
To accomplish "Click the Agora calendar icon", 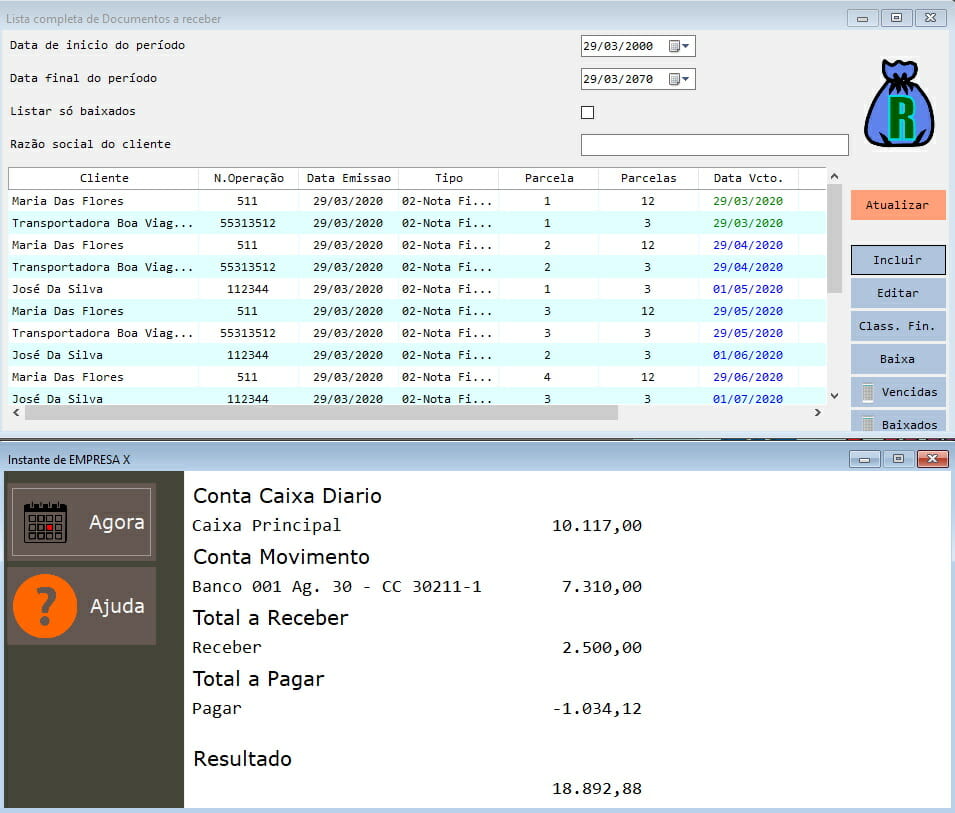I will coord(45,522).
